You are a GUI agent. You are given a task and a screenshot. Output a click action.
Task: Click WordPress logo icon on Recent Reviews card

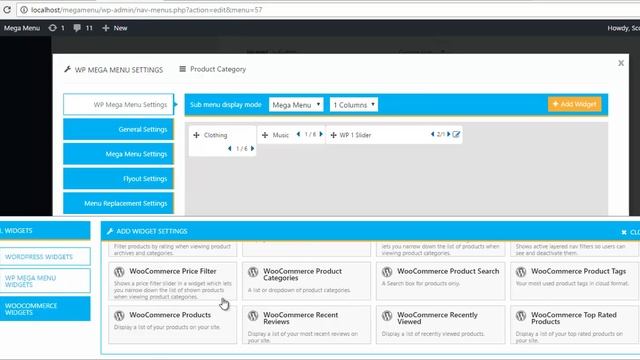point(253,315)
